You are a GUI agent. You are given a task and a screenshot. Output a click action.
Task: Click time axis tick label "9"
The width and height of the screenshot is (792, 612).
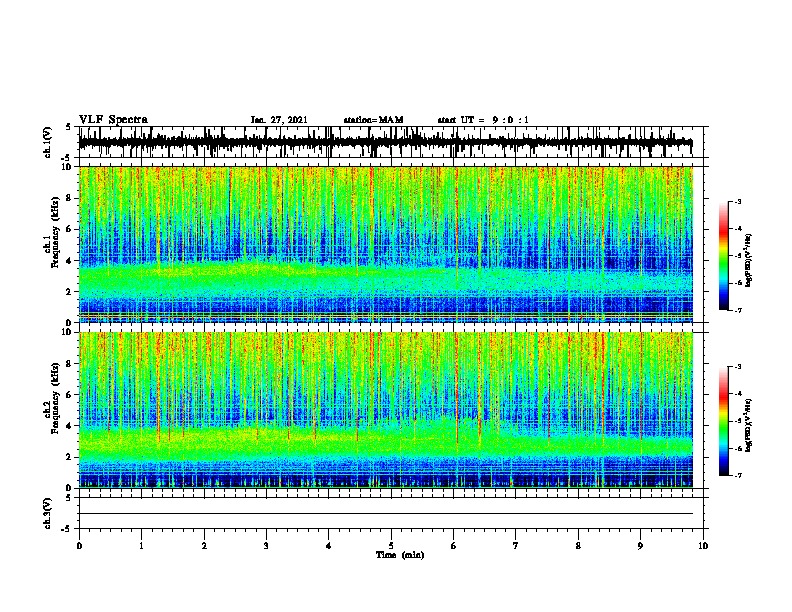coord(640,546)
